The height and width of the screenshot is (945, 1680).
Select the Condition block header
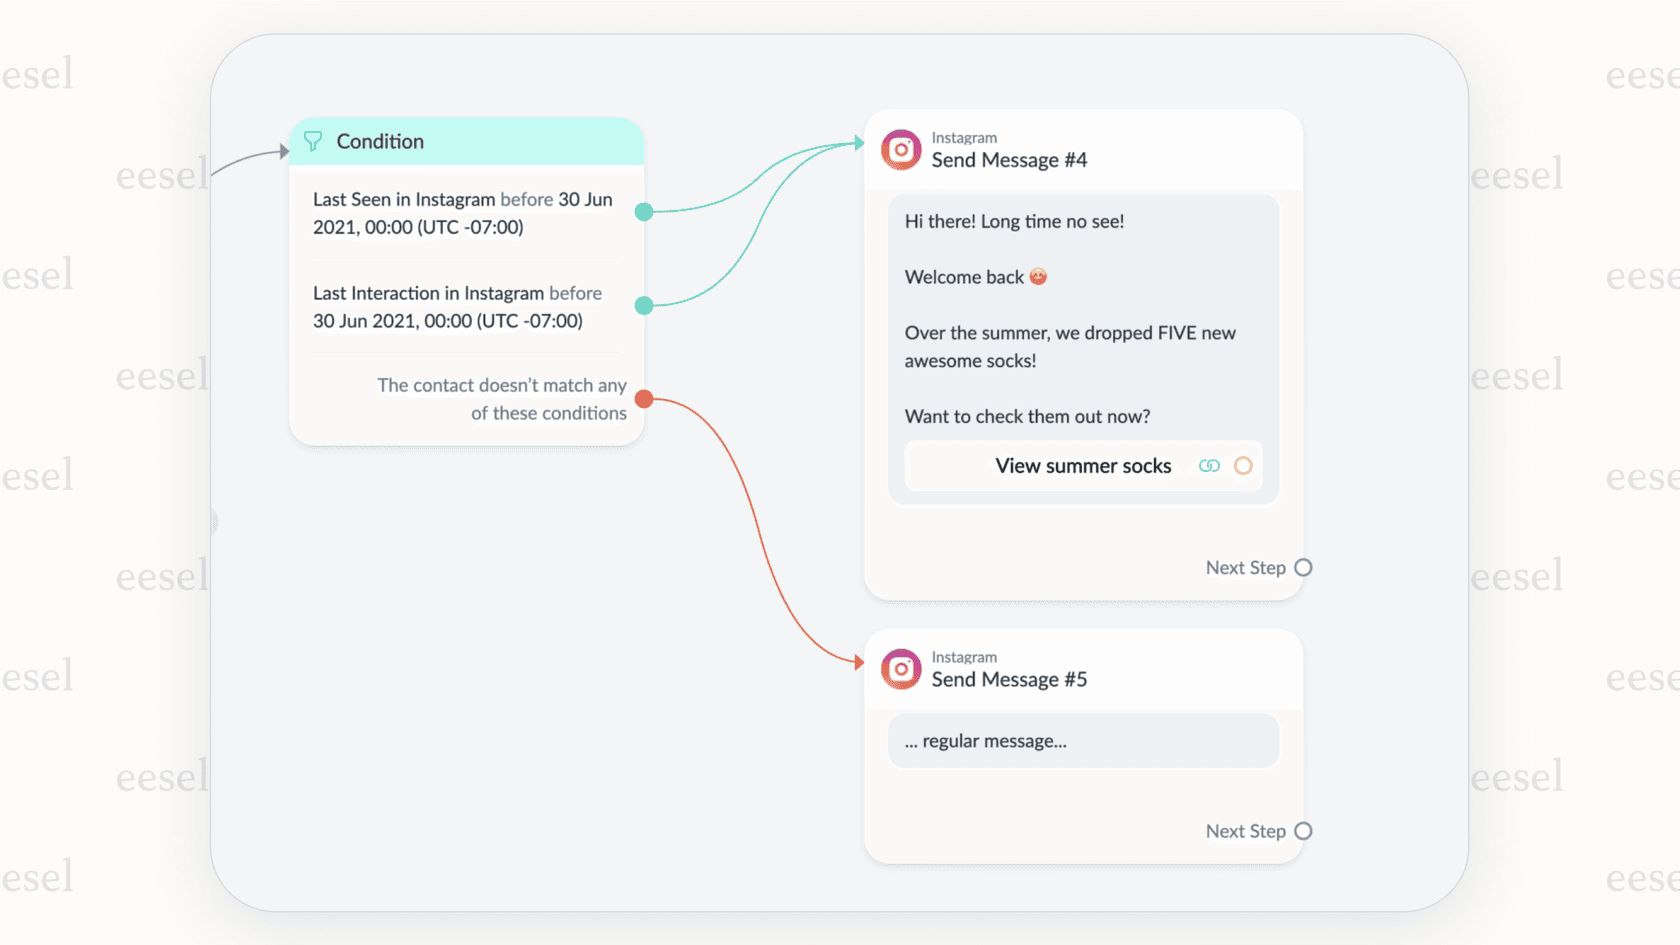[x=466, y=142]
